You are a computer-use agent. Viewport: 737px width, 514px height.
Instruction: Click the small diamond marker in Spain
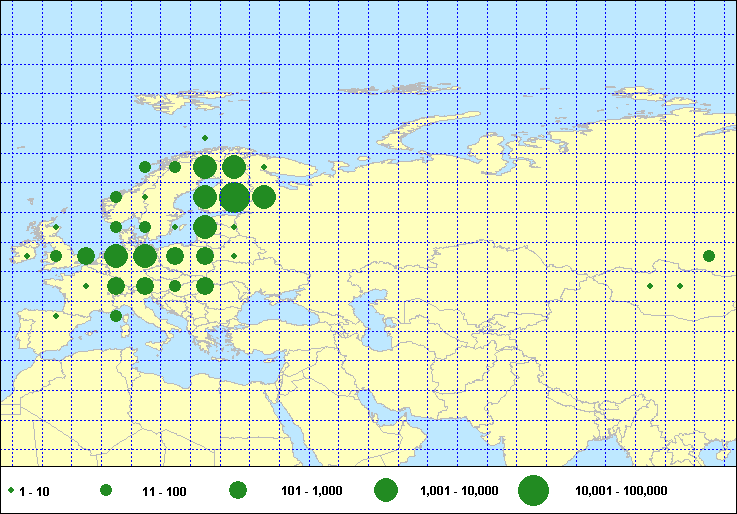[56, 316]
